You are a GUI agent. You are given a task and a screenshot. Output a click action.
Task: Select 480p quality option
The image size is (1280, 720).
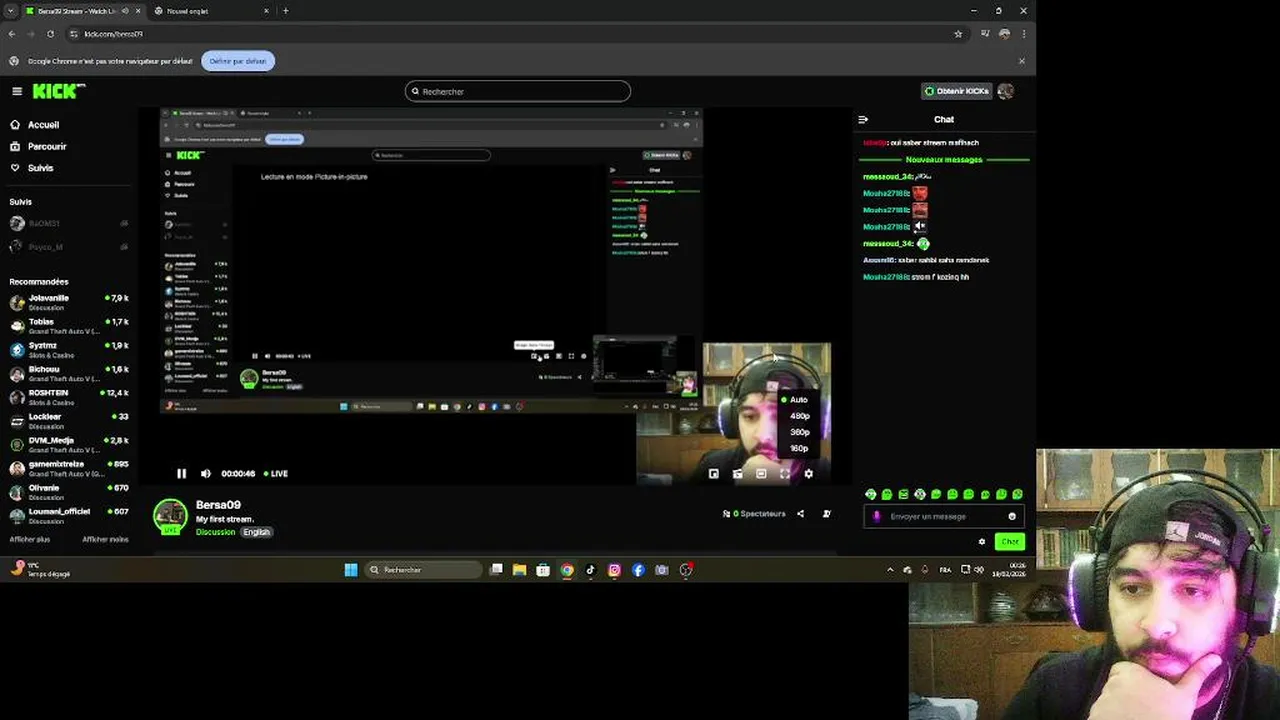[799, 416]
